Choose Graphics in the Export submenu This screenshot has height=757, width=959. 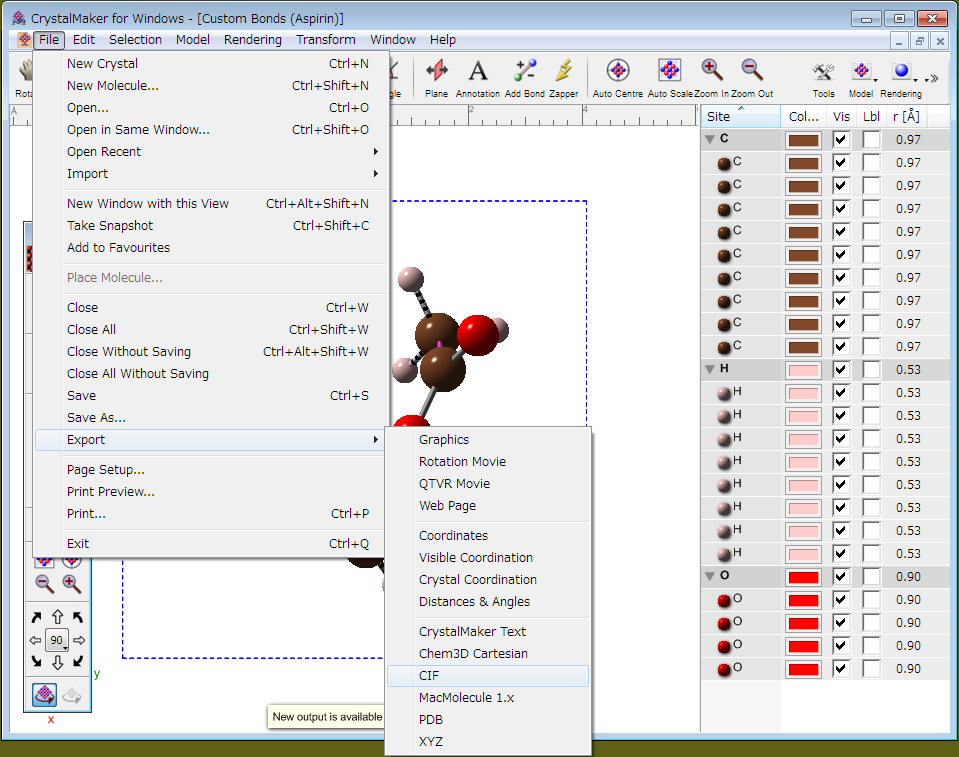pos(488,440)
